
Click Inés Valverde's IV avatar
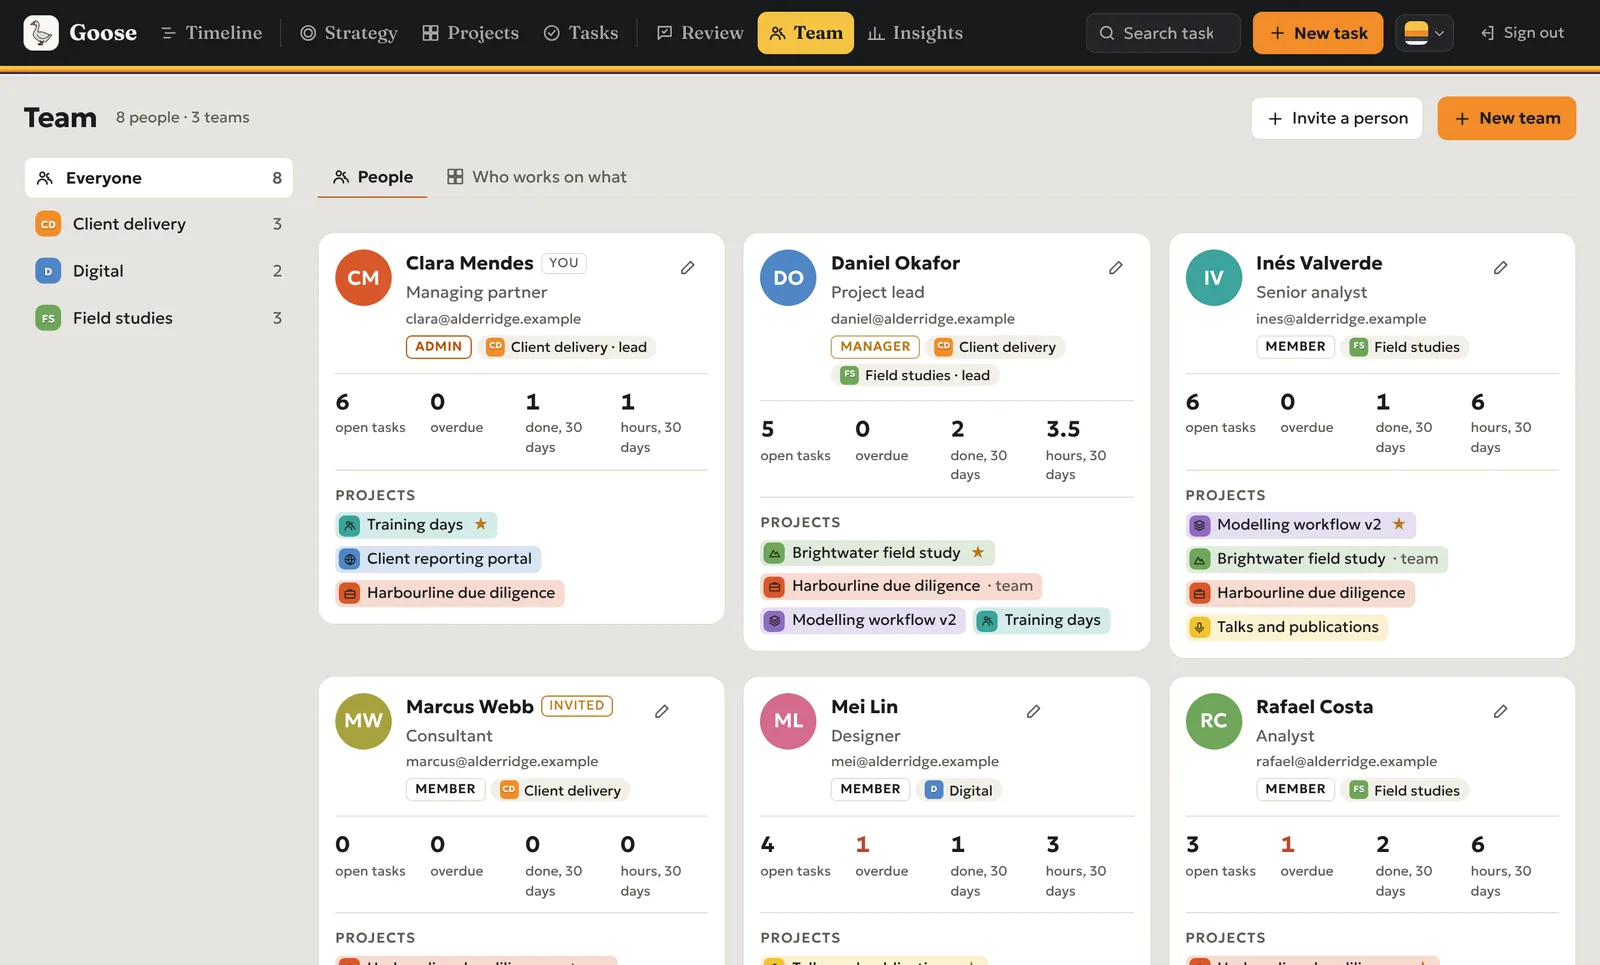(1214, 278)
